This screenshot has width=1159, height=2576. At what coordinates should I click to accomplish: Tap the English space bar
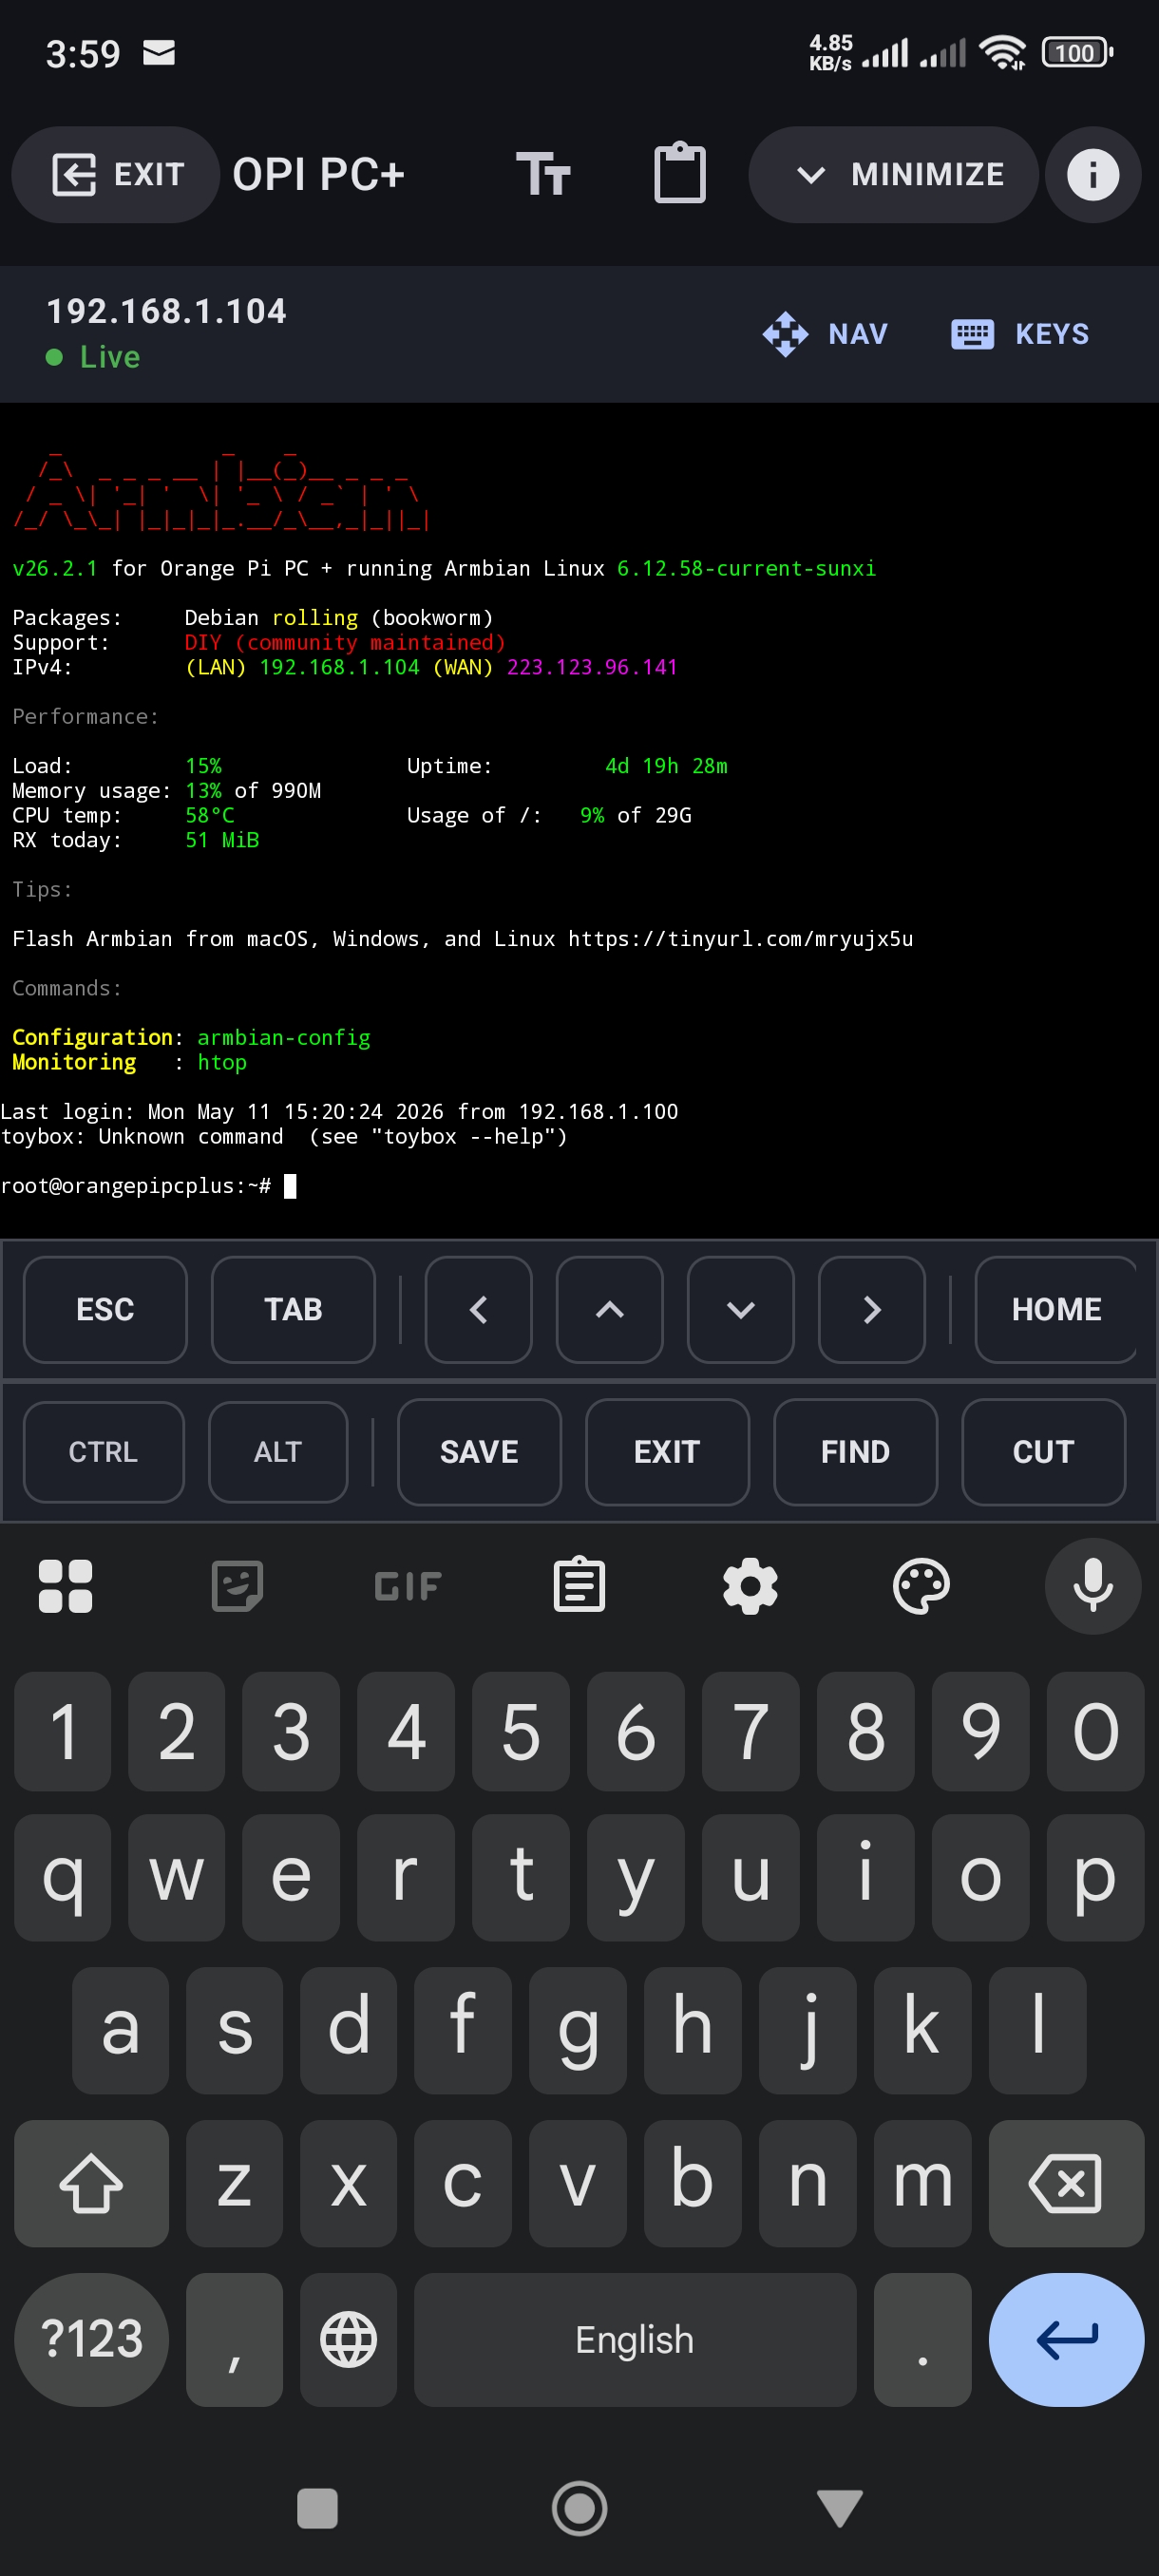tap(635, 2339)
